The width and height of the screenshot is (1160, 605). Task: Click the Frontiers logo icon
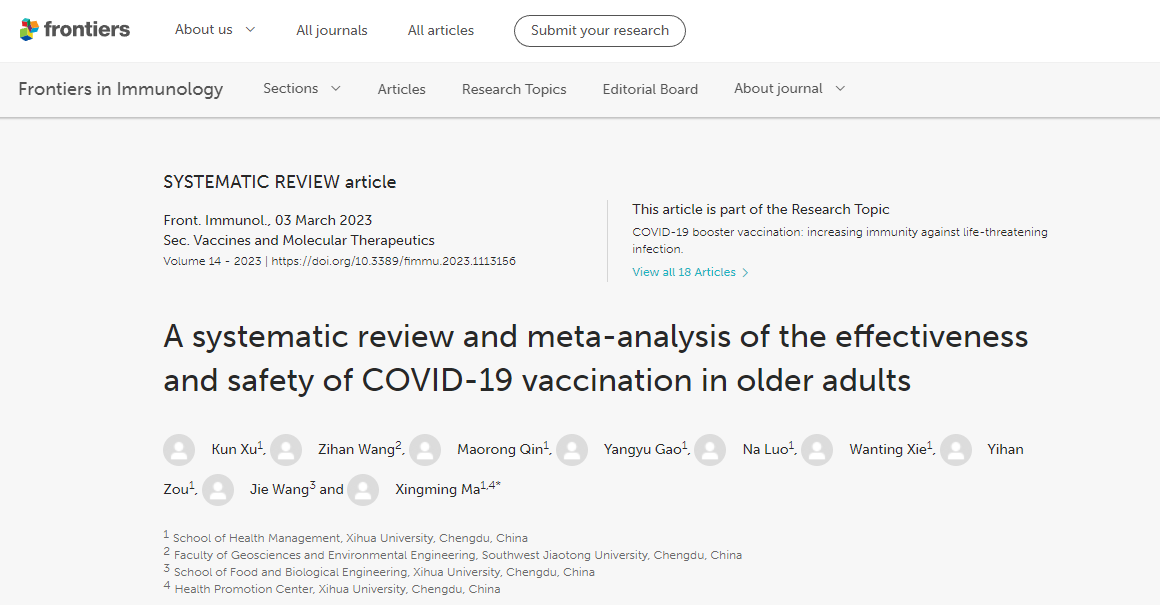tap(29, 30)
